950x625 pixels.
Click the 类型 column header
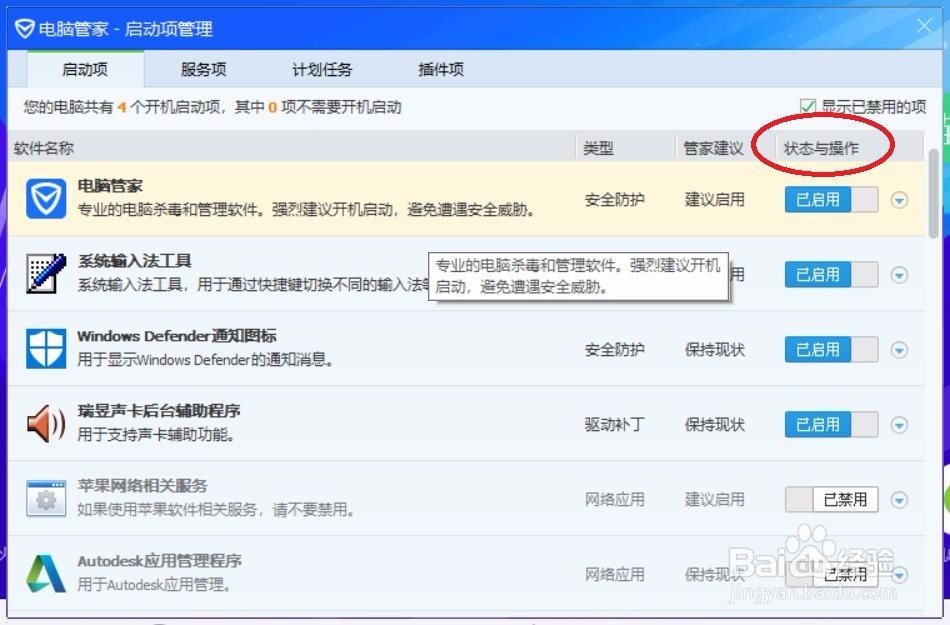point(626,148)
